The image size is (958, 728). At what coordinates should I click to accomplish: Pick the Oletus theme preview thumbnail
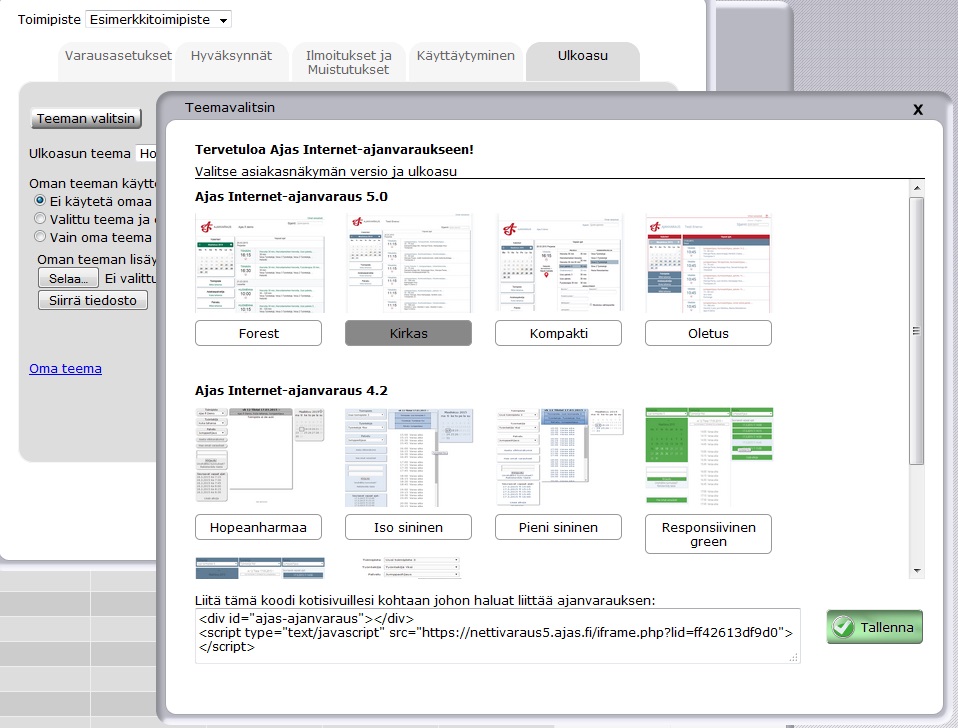pos(708,262)
